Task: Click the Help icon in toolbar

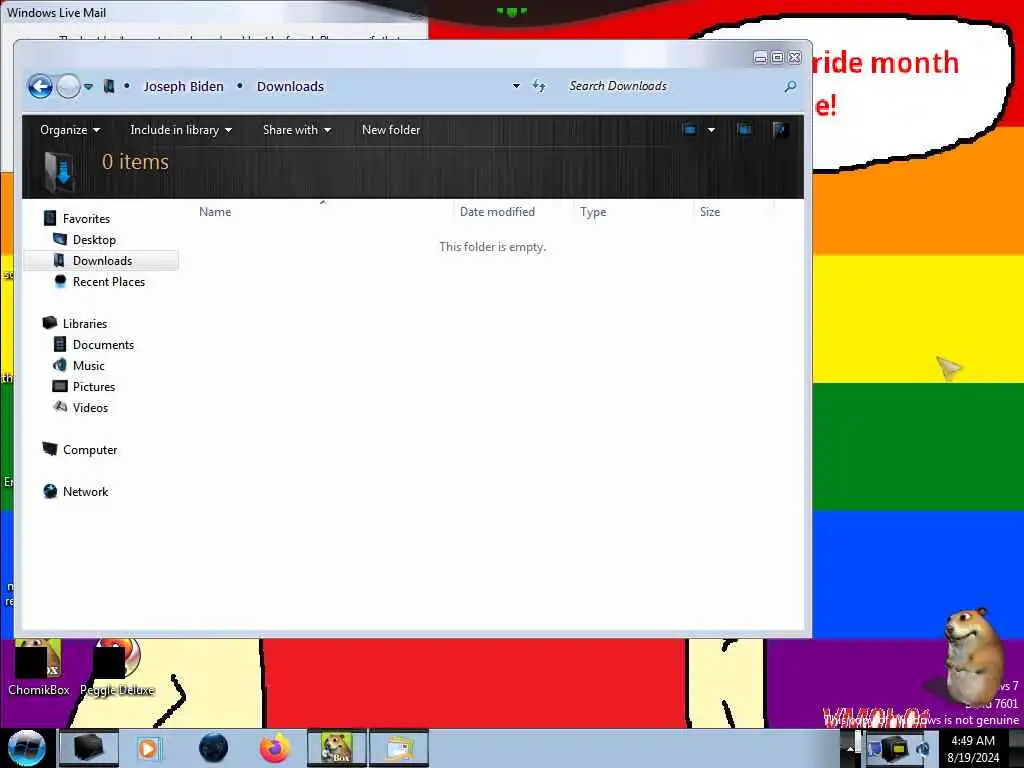Action: coord(780,129)
